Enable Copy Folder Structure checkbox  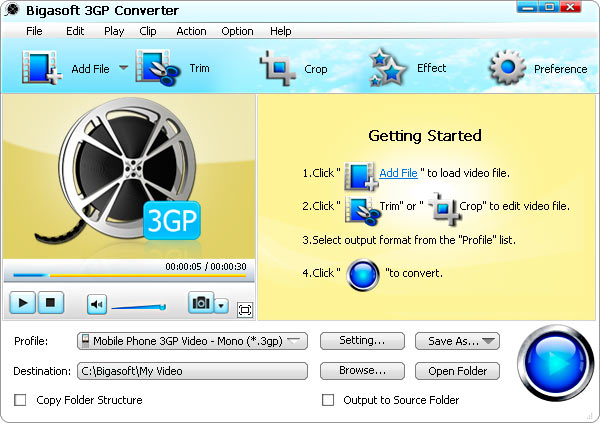click(20, 400)
